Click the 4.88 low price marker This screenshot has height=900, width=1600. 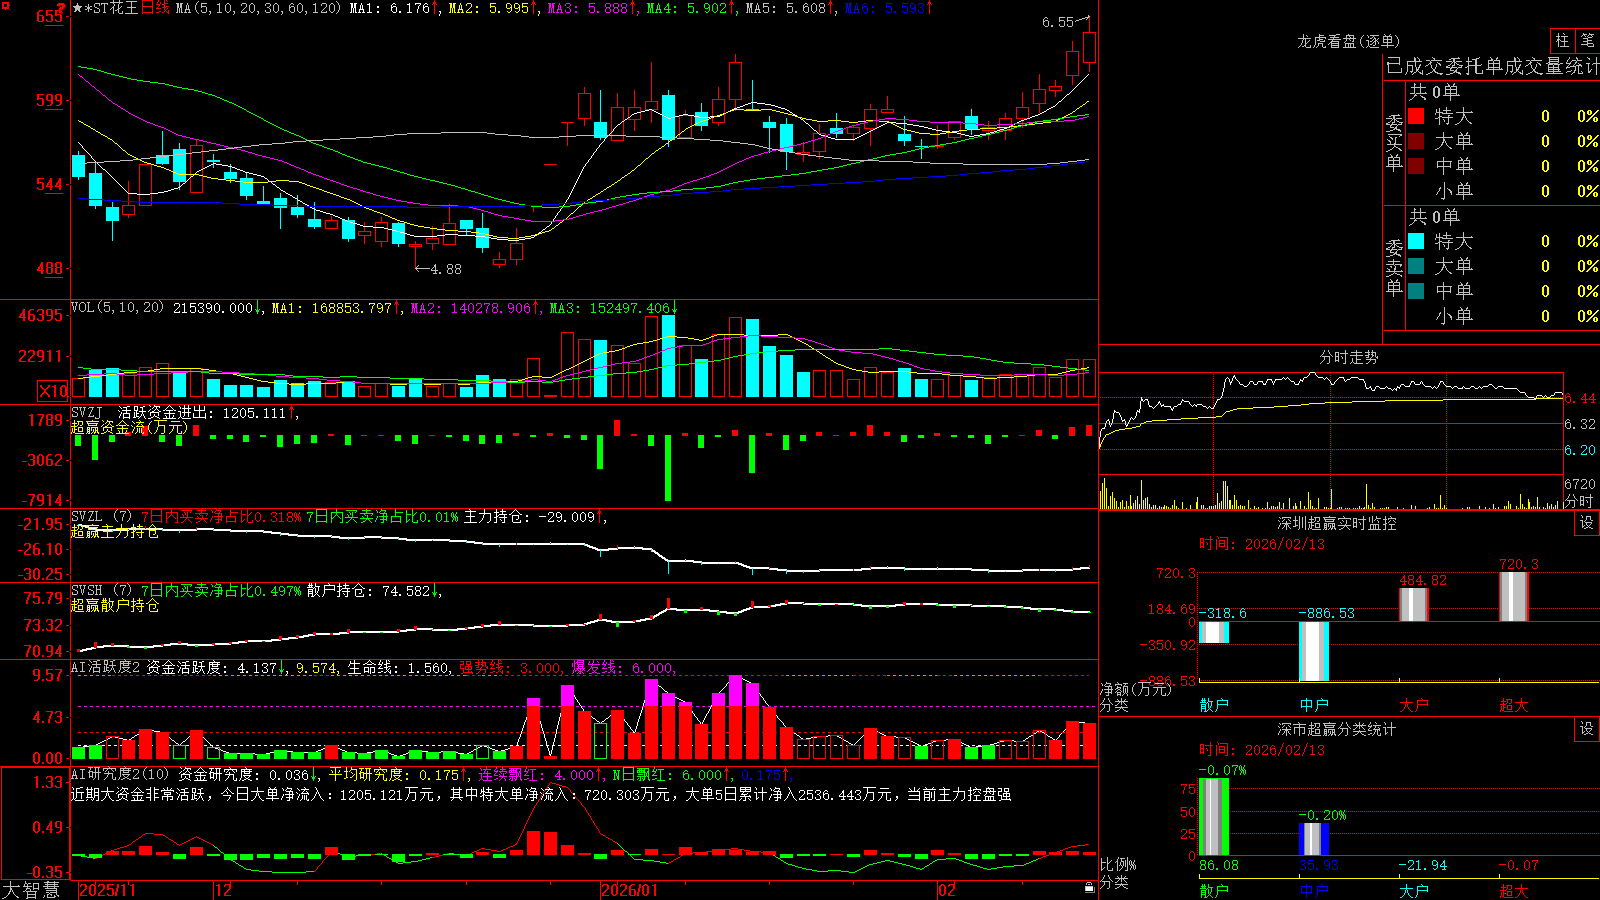coord(446,269)
